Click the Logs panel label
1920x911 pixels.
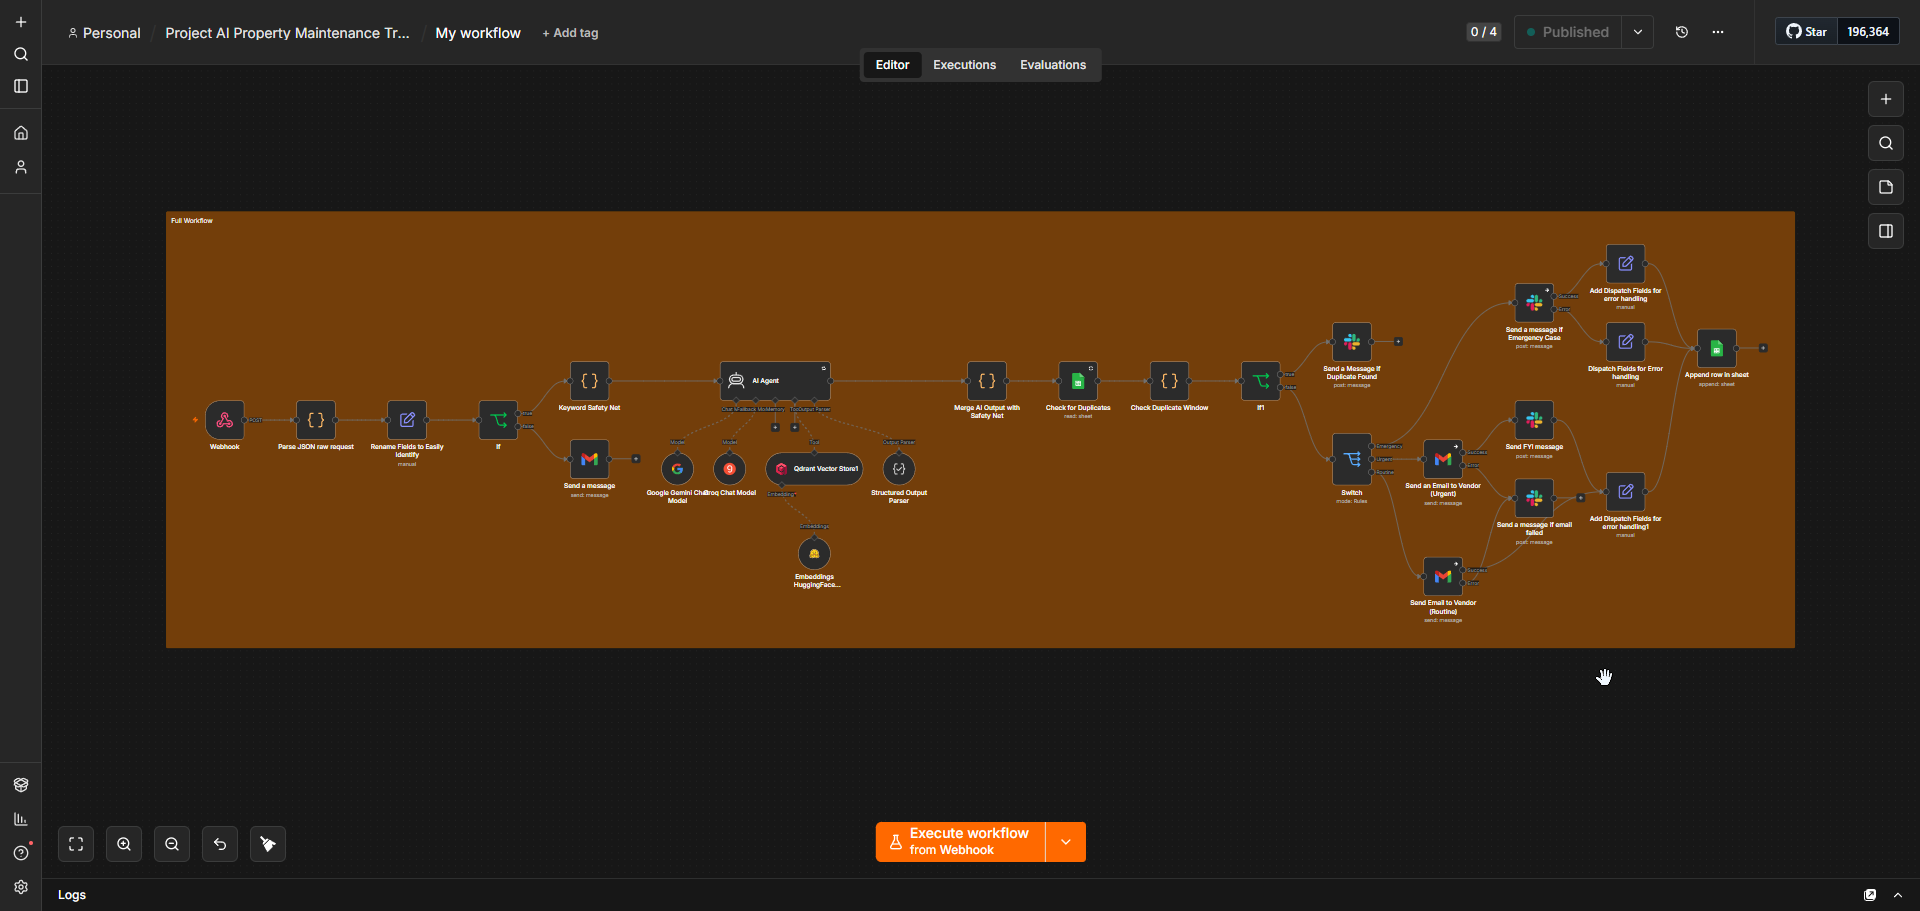[72, 895]
